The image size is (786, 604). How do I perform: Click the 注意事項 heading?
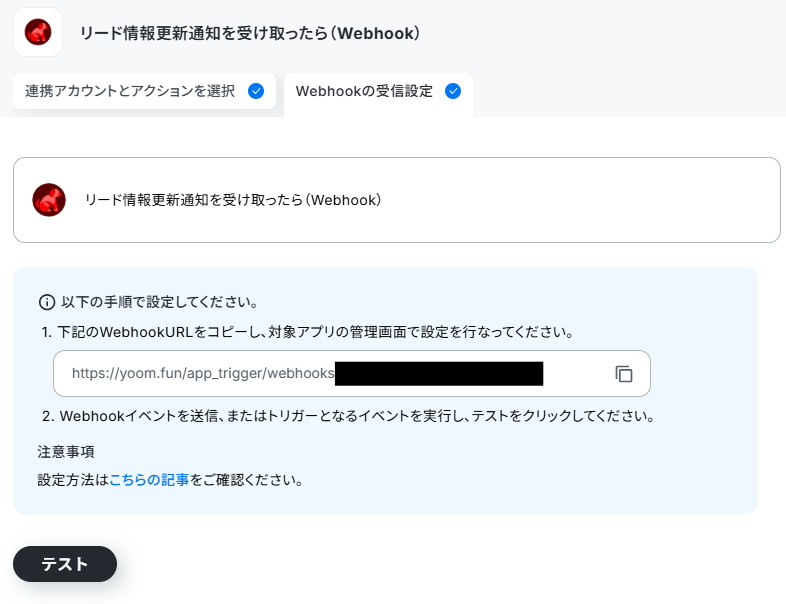(x=66, y=452)
